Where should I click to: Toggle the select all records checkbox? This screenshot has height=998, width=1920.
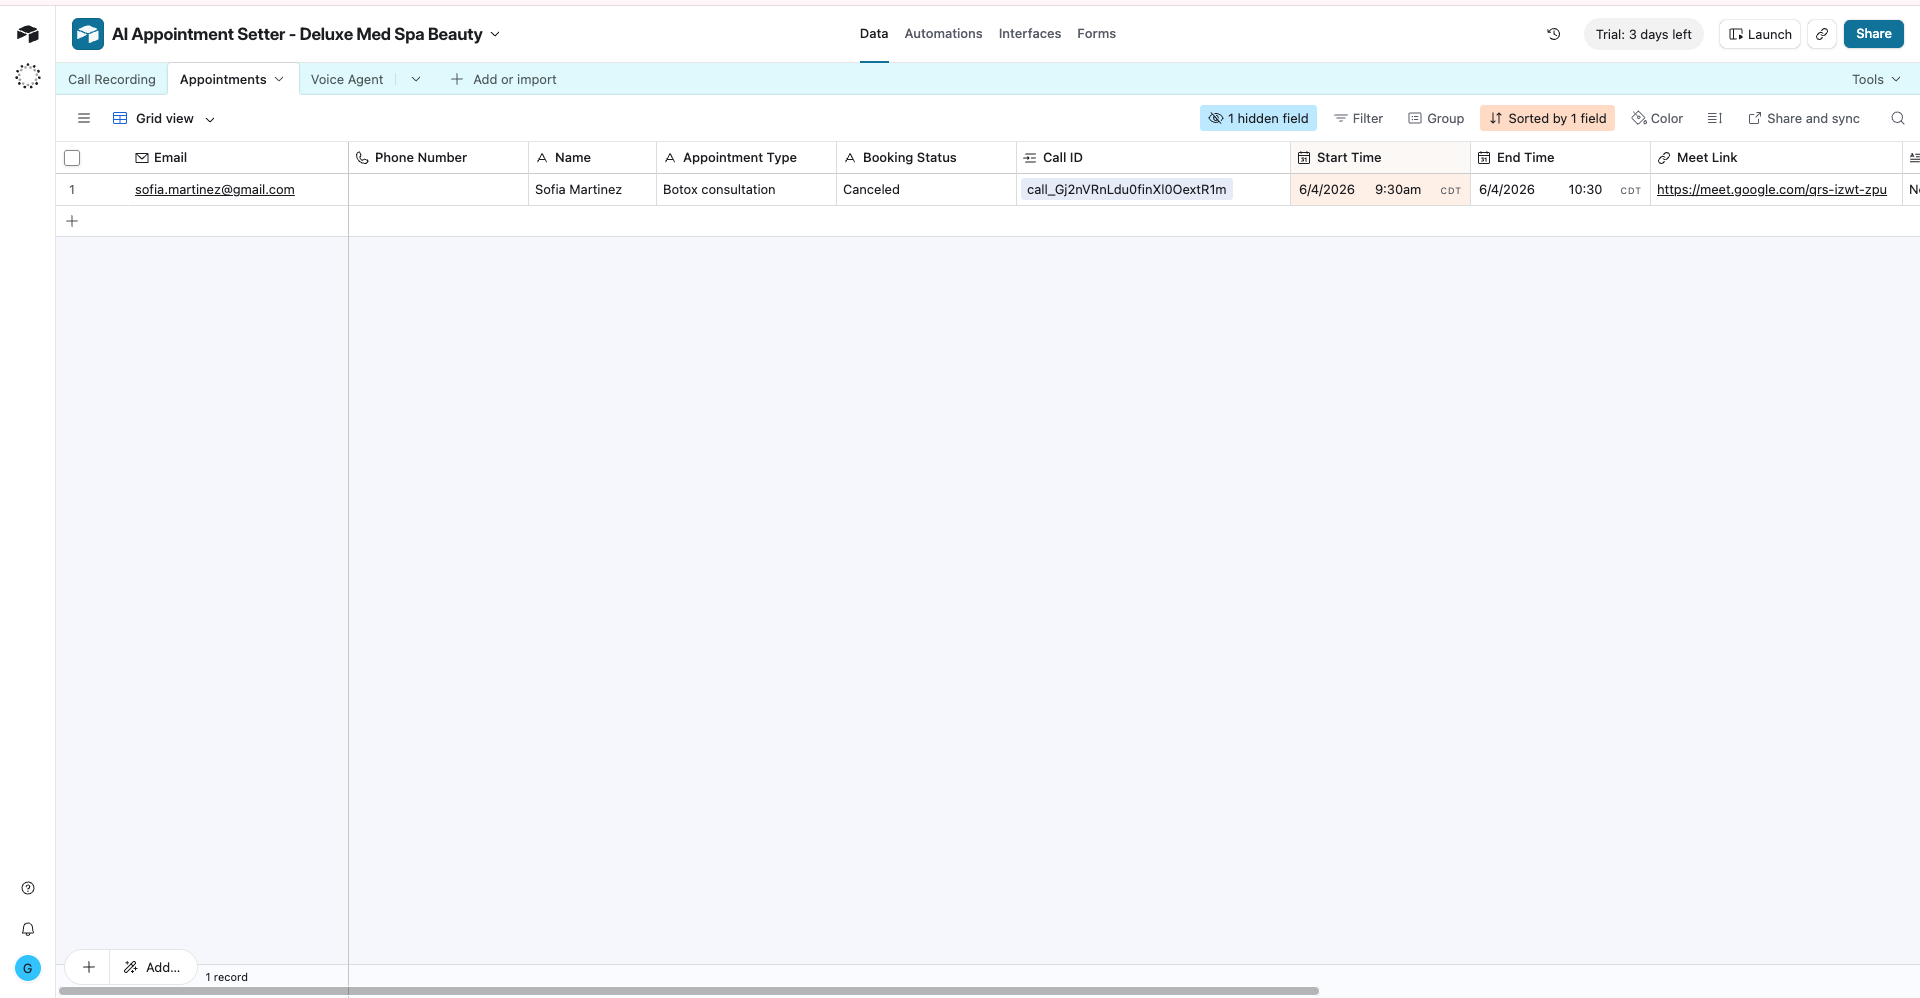click(72, 158)
